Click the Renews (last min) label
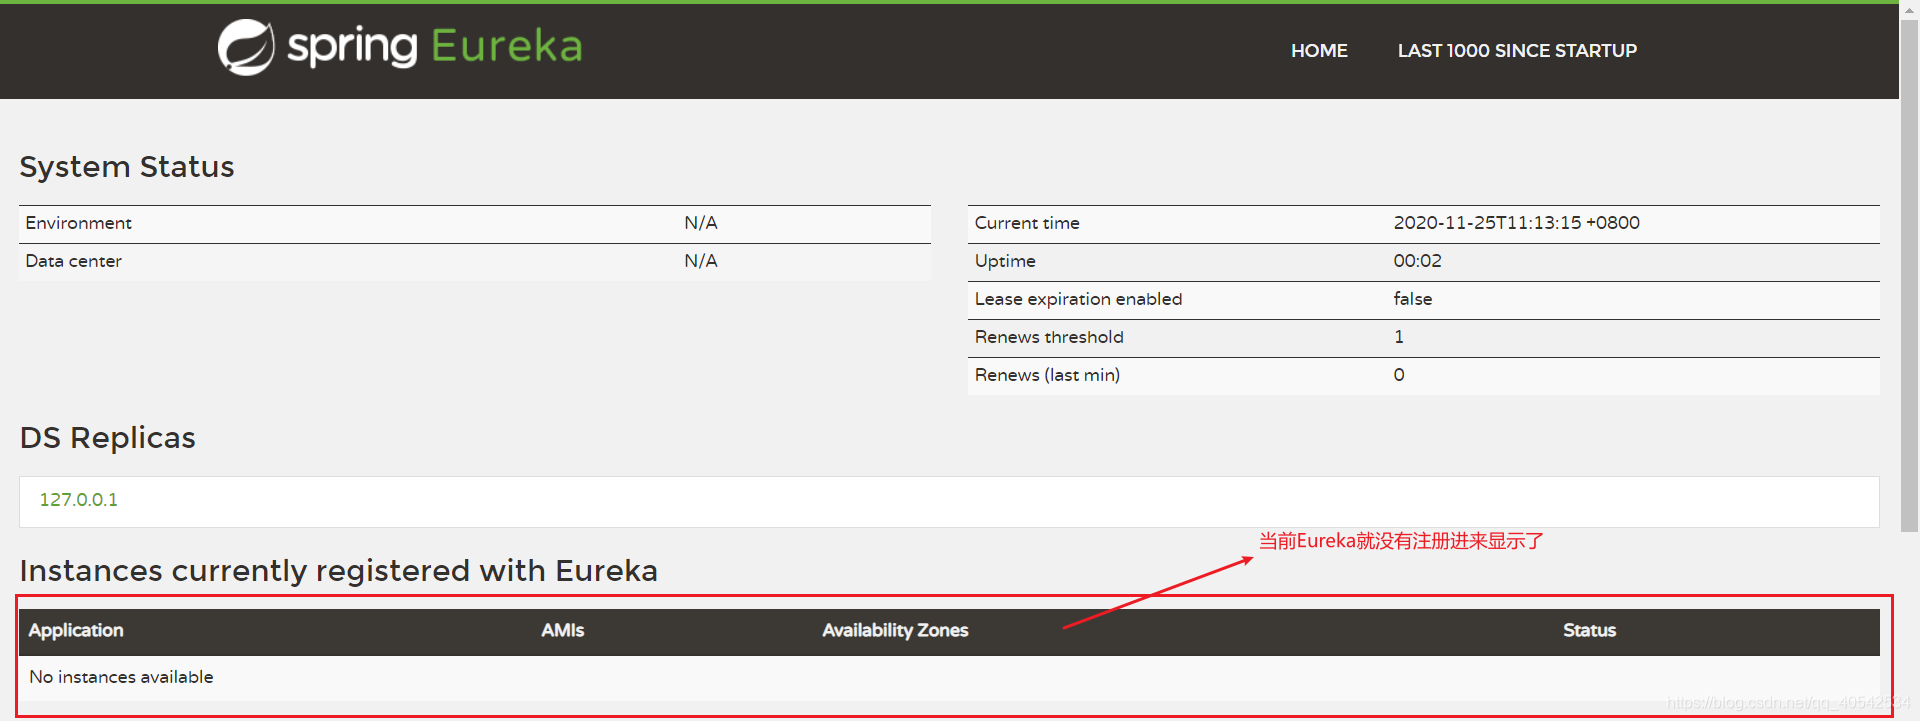The height and width of the screenshot is (721, 1920). (1047, 375)
